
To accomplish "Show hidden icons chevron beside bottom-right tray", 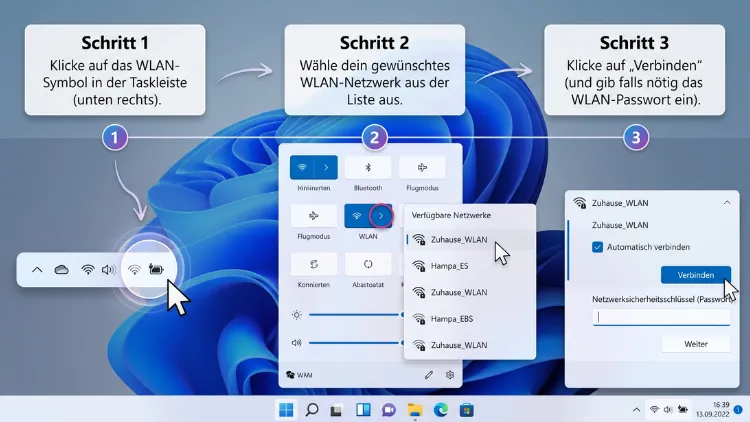I will (636, 410).
